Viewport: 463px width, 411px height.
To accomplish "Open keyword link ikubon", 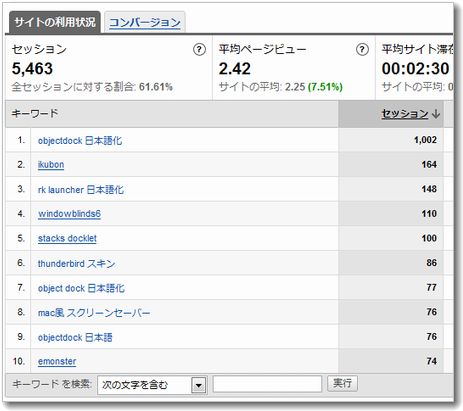I will pos(51,165).
